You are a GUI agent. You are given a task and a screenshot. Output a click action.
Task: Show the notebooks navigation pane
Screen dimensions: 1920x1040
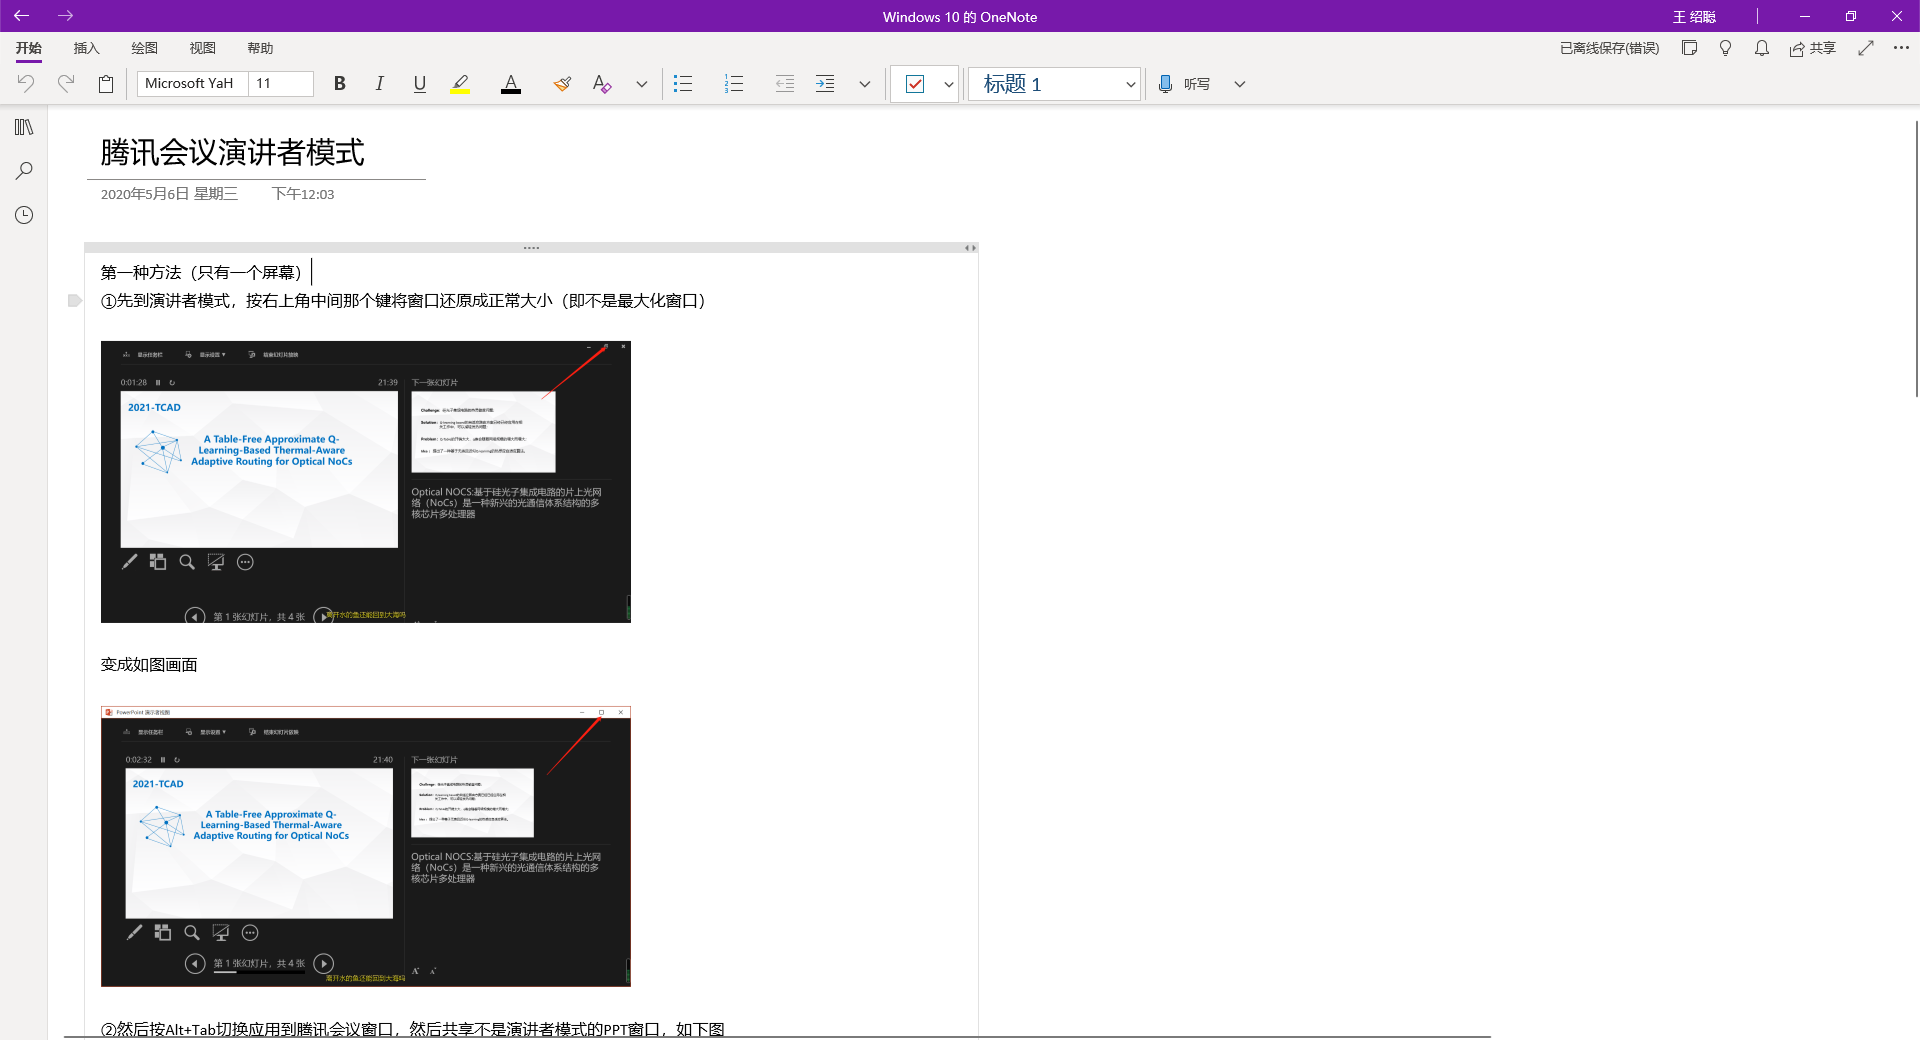click(x=24, y=127)
